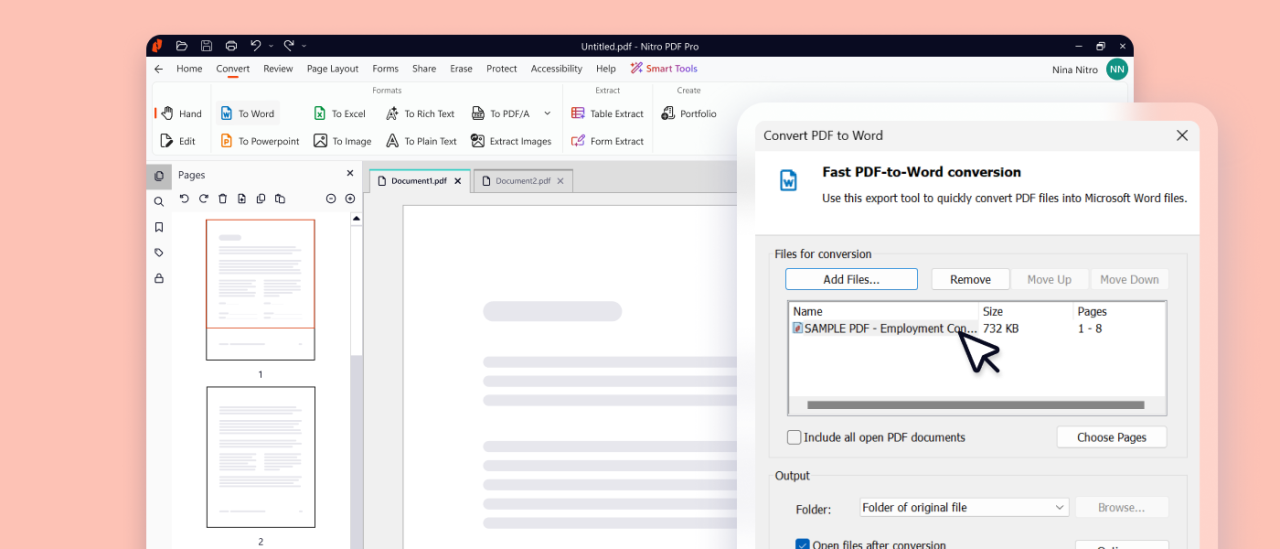Expand the chevron next to To PDF/A
The width and height of the screenshot is (1280, 549).
547,114
